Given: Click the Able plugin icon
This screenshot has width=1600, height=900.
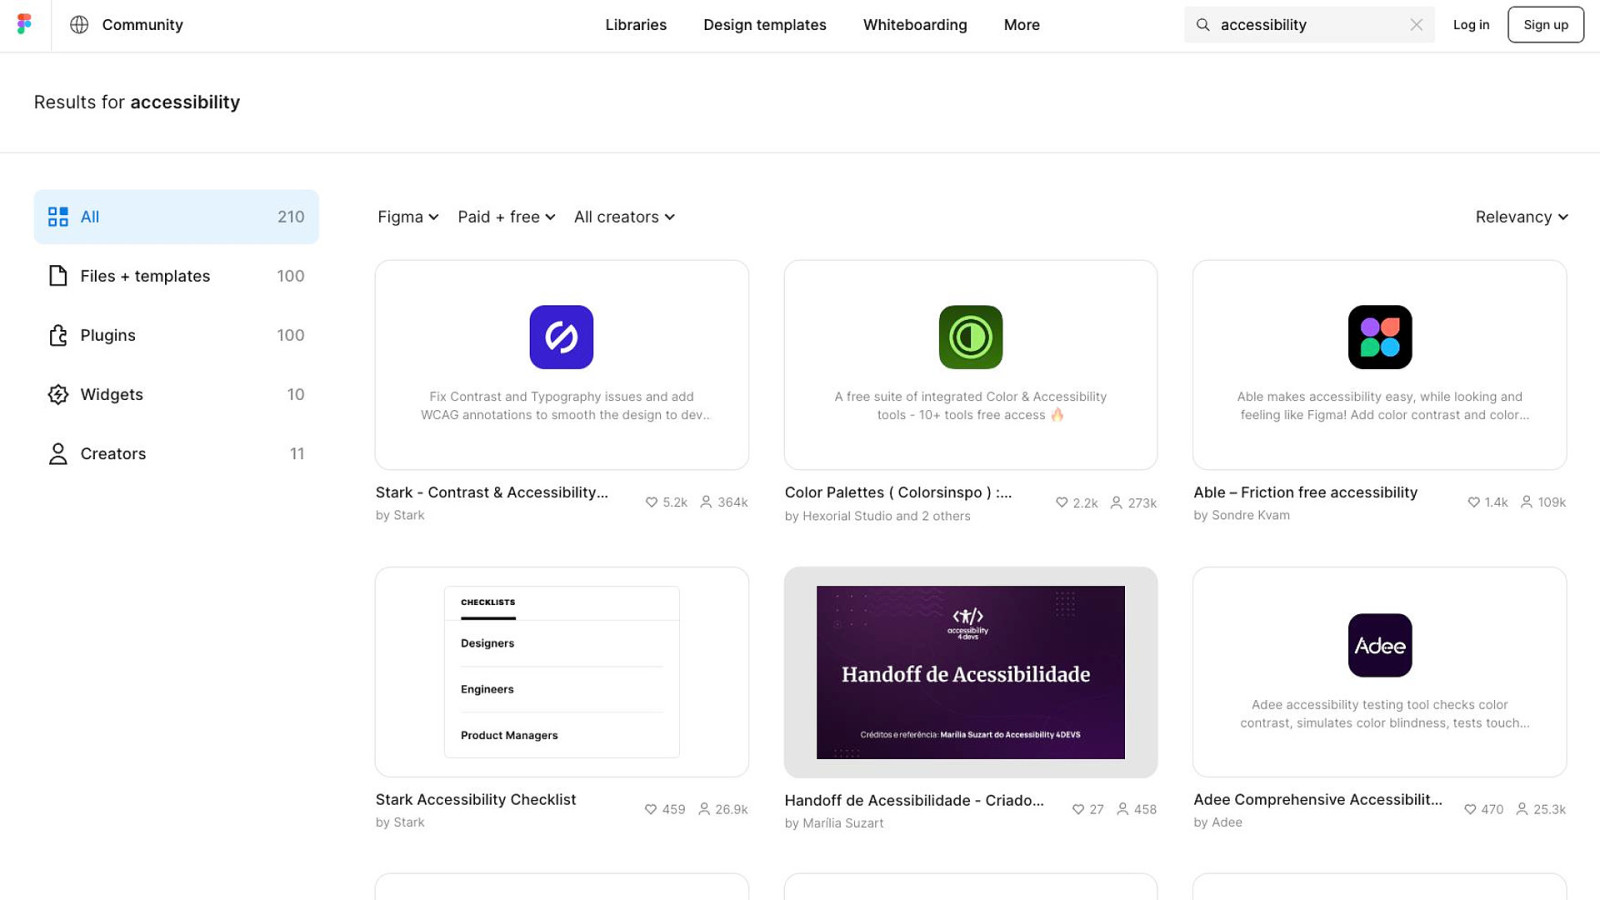Looking at the screenshot, I should 1379,337.
